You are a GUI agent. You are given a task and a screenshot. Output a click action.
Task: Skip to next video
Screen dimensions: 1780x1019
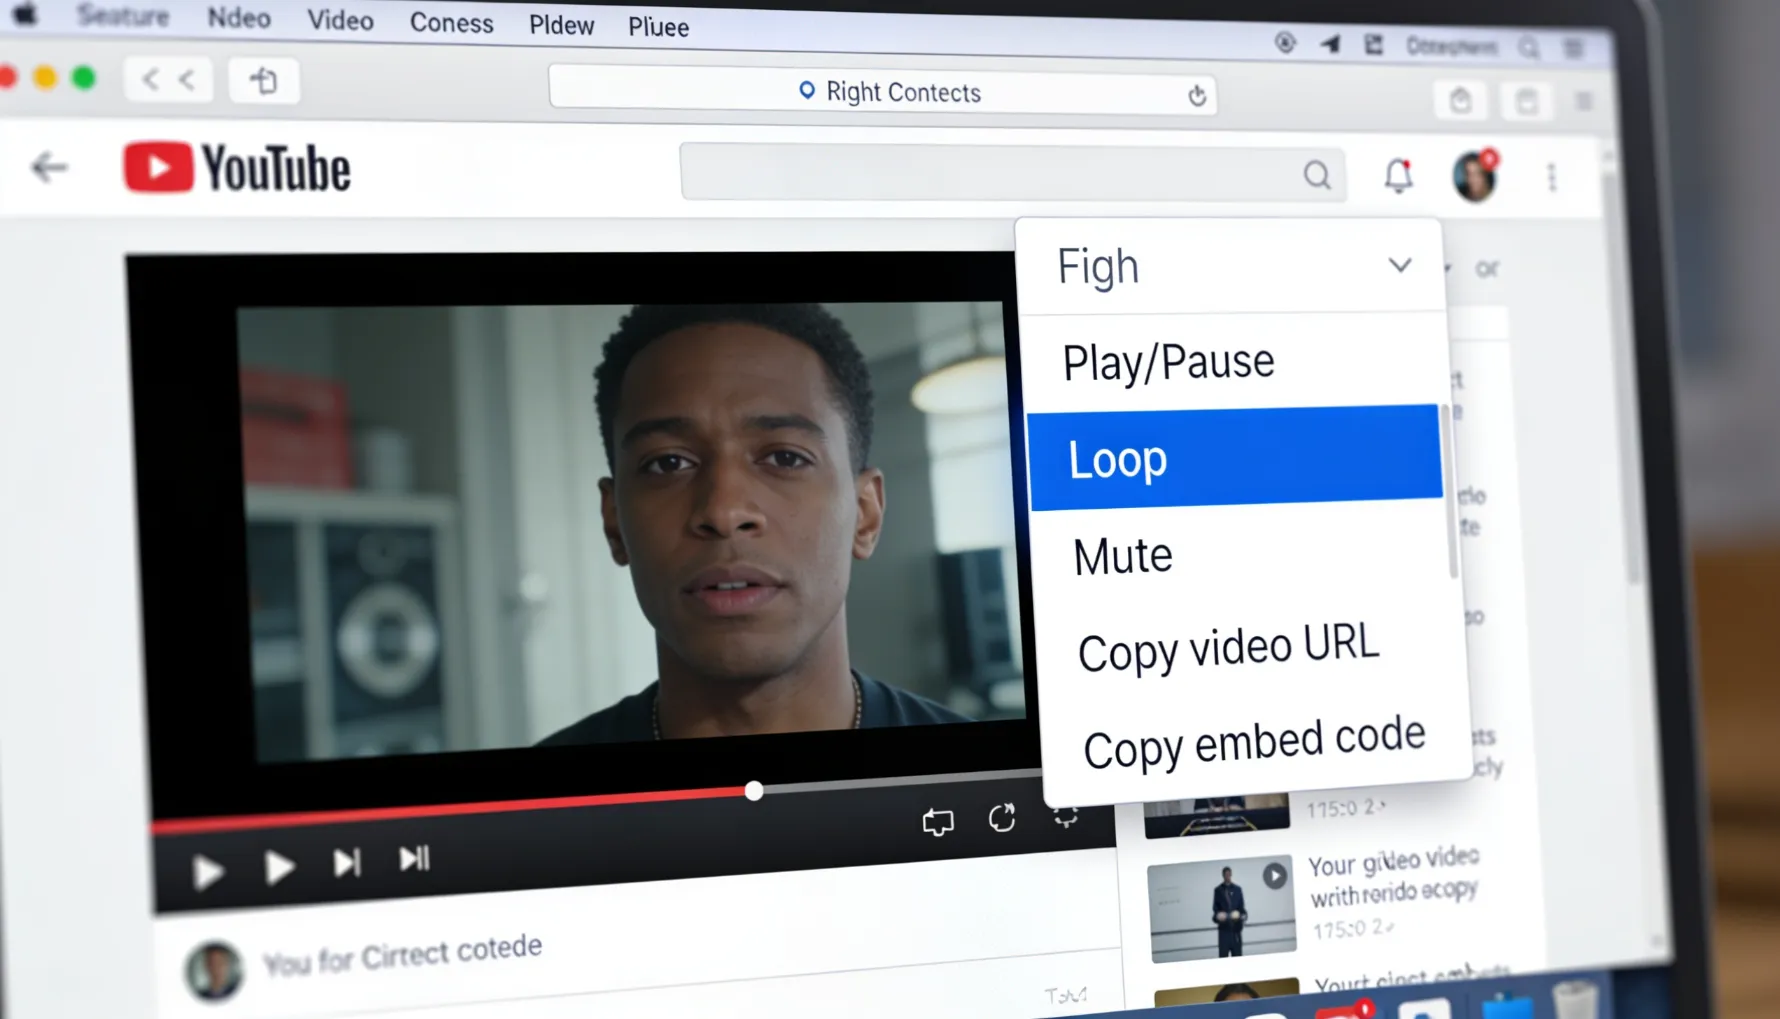click(x=346, y=862)
